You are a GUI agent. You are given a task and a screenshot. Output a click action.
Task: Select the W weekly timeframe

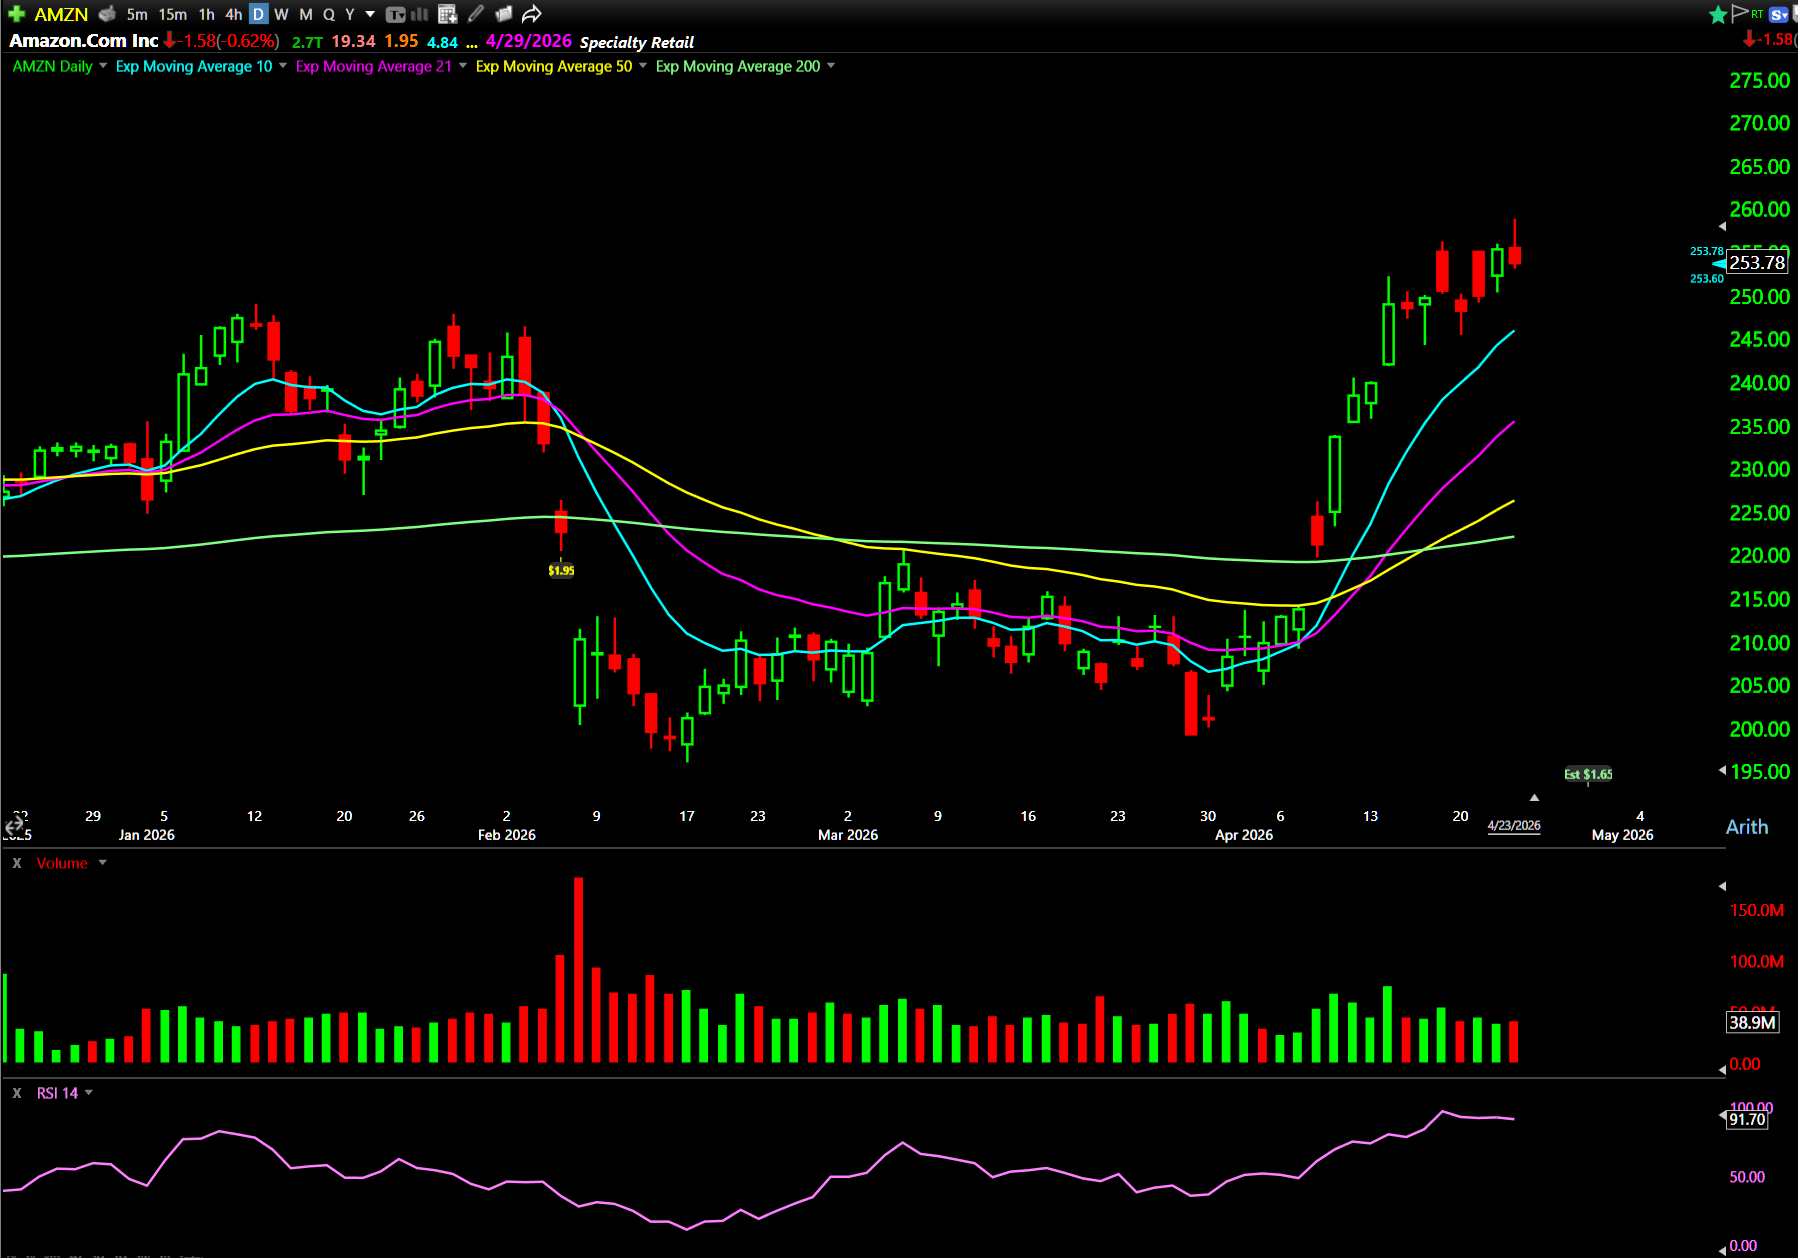point(281,14)
